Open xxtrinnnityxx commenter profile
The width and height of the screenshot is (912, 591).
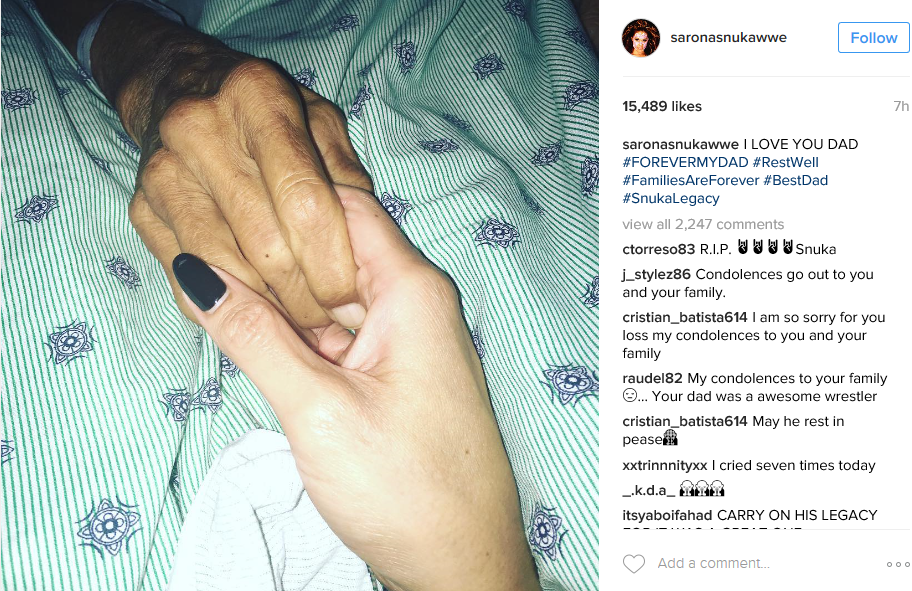[x=665, y=465]
